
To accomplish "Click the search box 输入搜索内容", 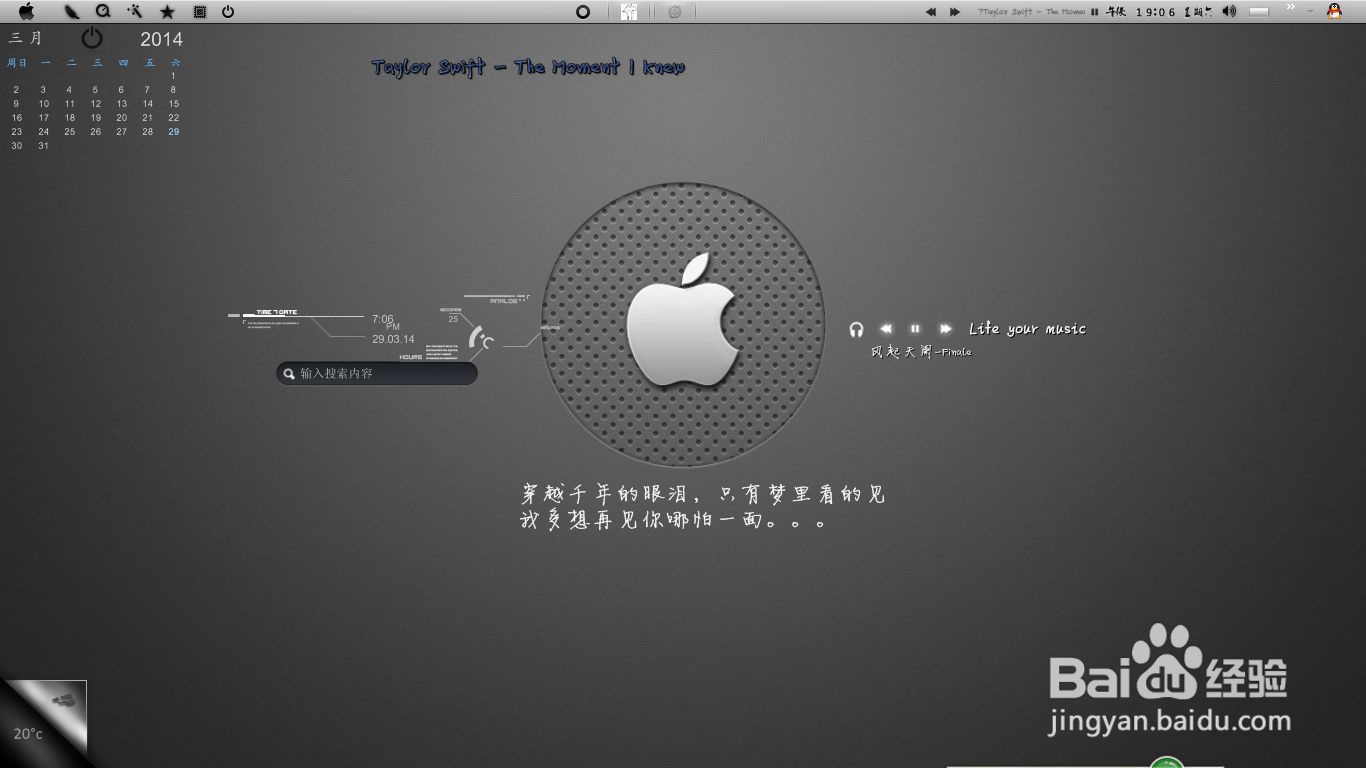I will click(x=377, y=373).
